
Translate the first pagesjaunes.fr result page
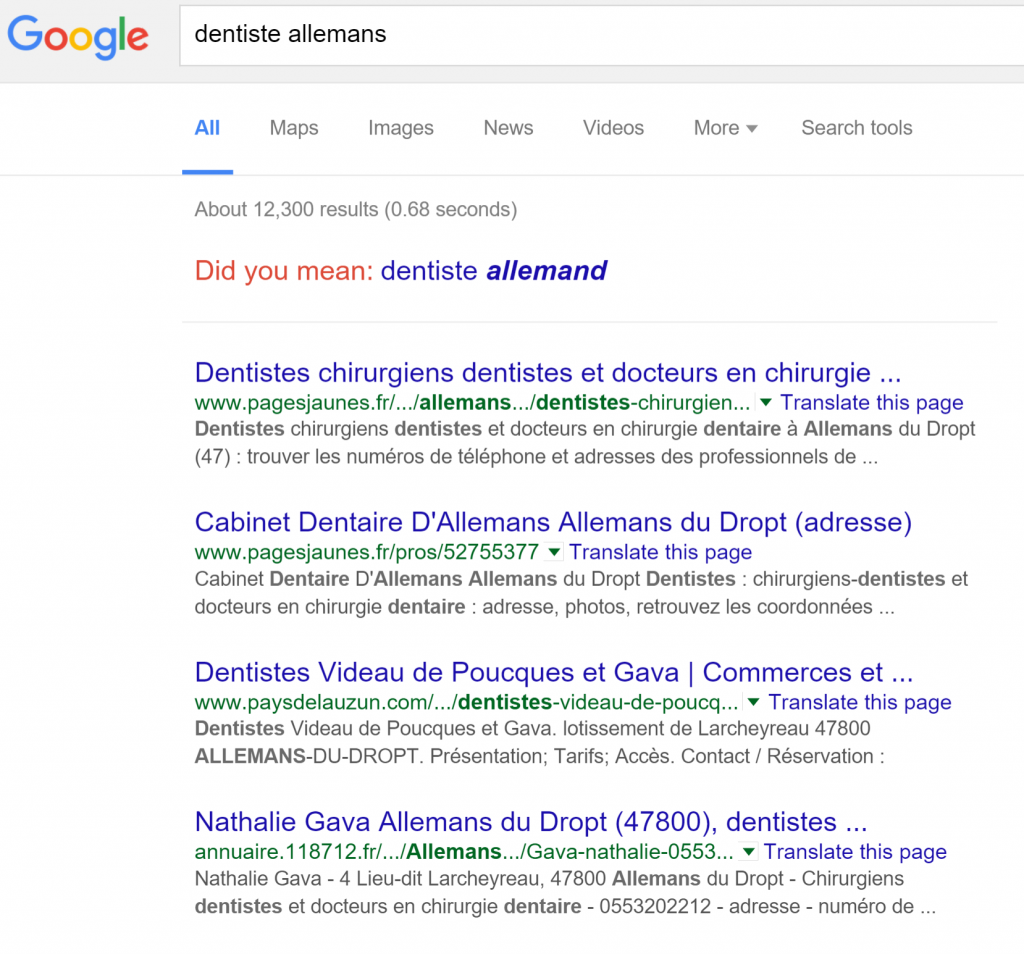pyautogui.click(x=871, y=402)
